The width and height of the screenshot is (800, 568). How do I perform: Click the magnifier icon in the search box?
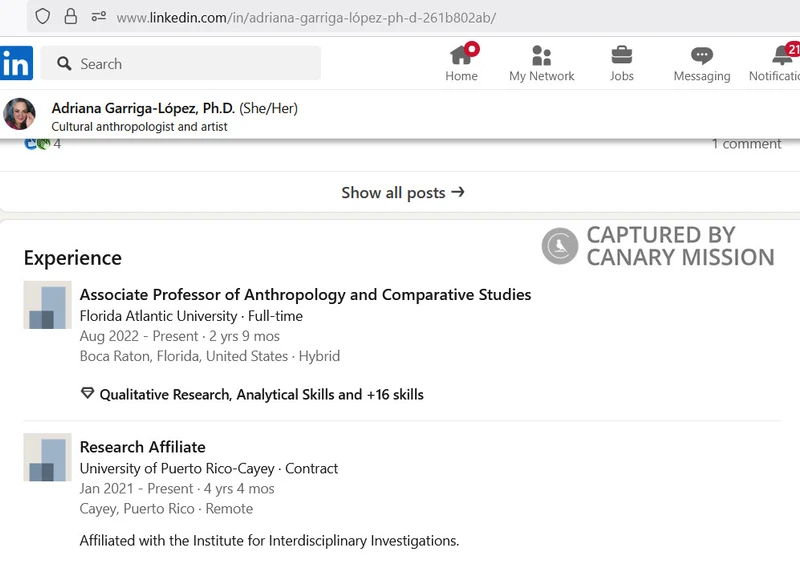[x=64, y=64]
